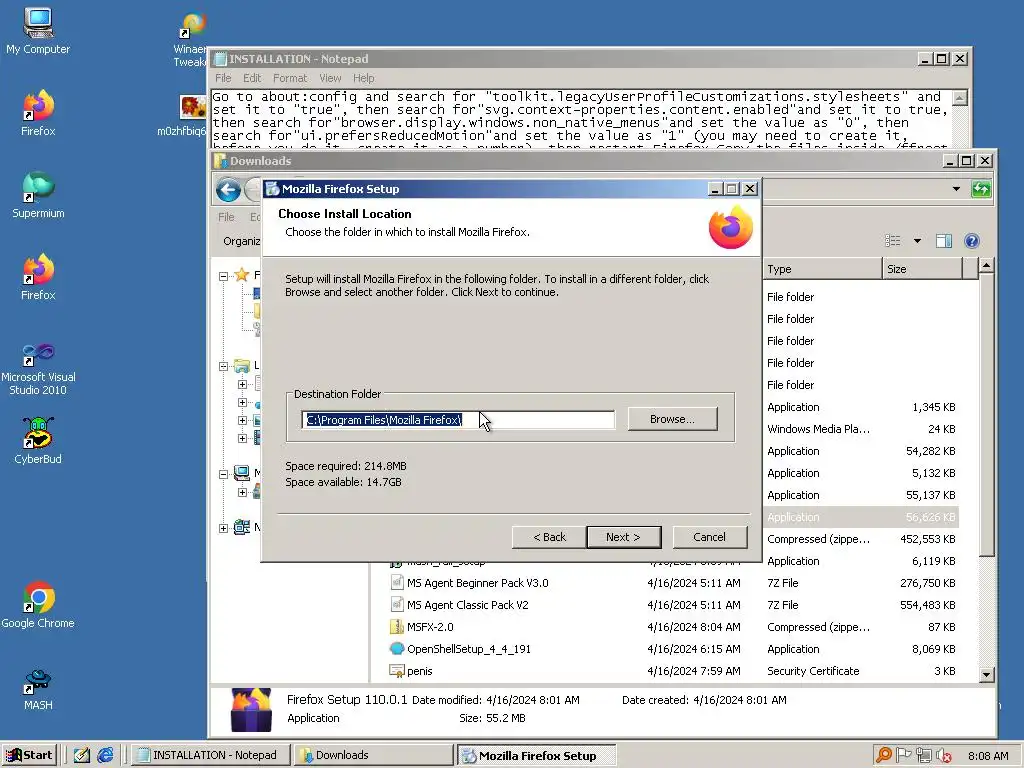Select the CyberBud desktop icon

38,440
